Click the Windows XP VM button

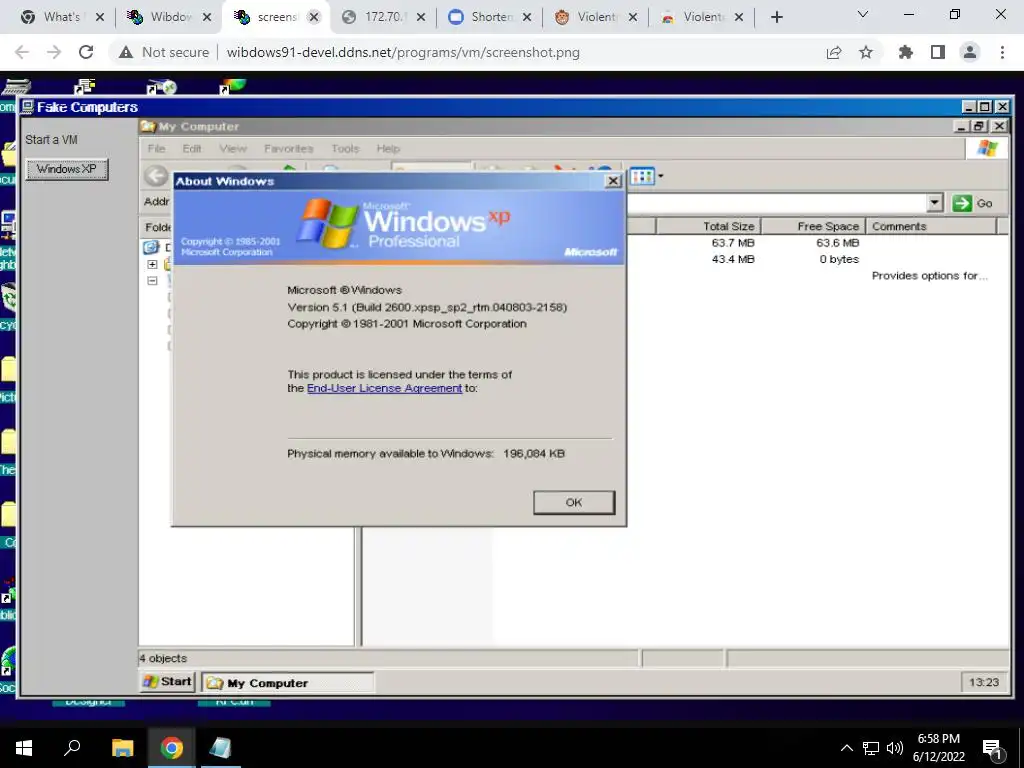coord(67,169)
